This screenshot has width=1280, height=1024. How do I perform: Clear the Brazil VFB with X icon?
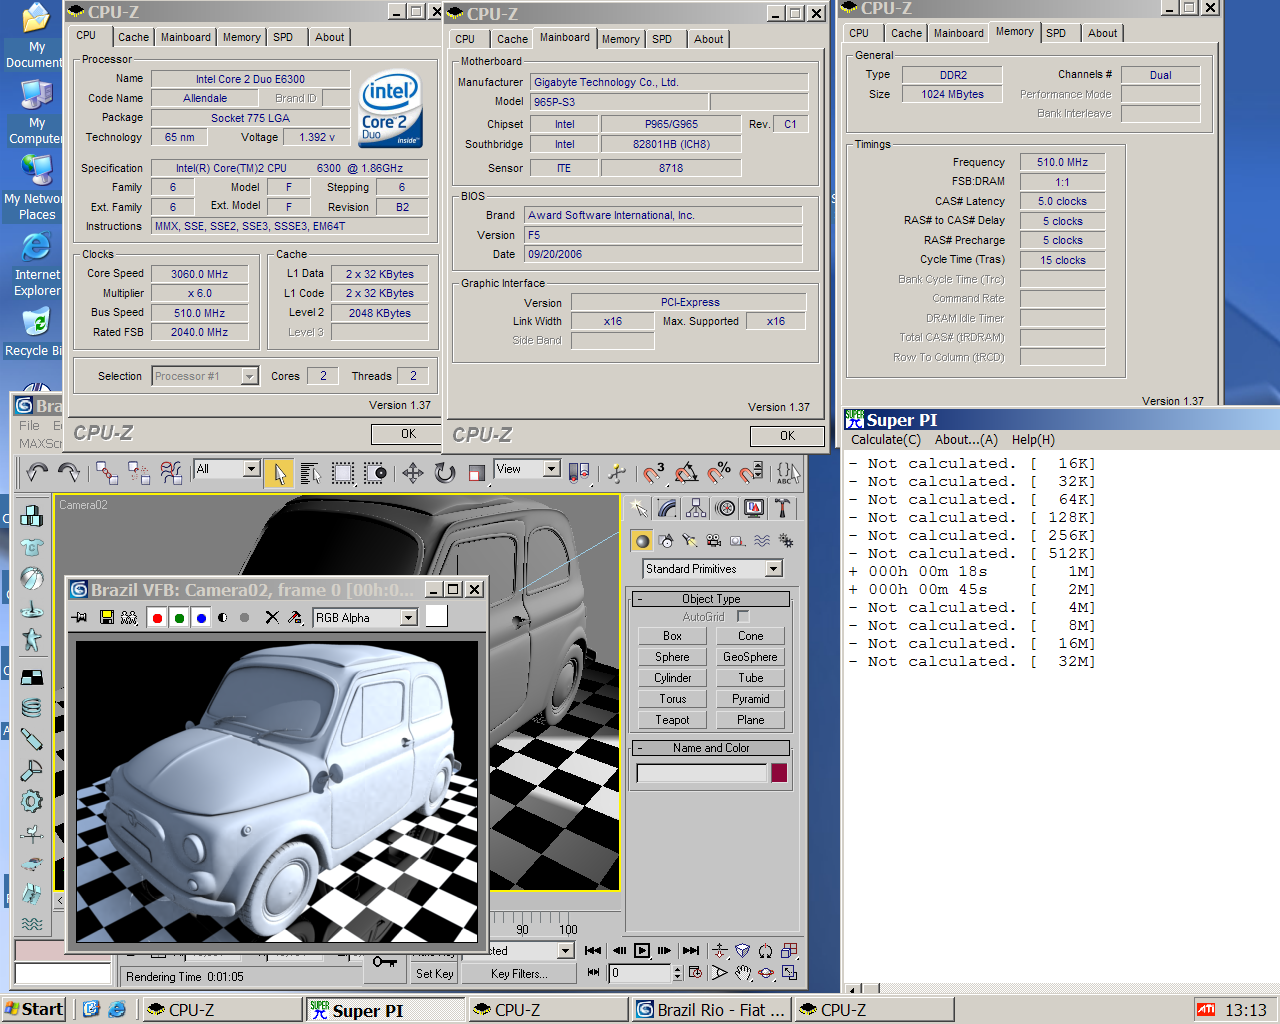click(x=272, y=618)
